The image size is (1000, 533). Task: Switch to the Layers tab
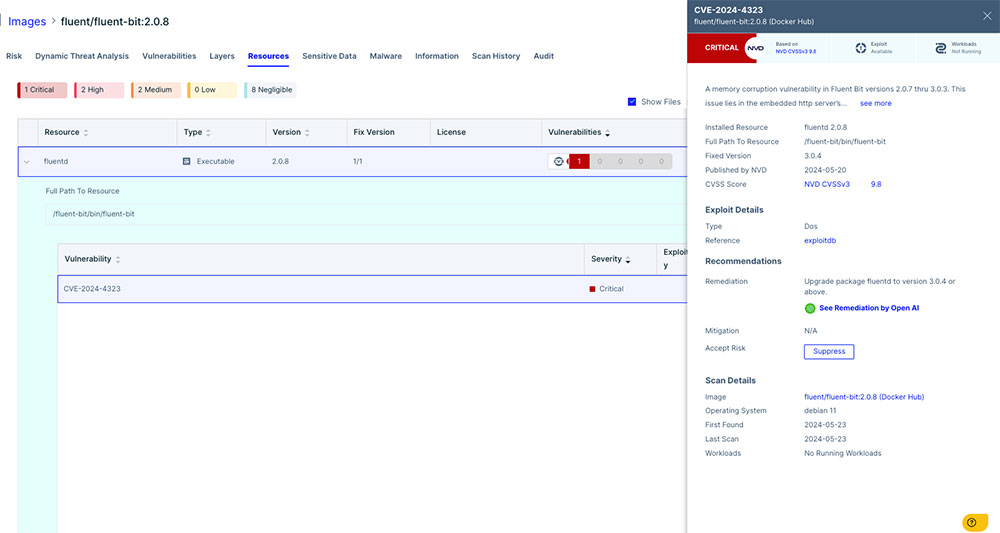pyautogui.click(x=222, y=56)
